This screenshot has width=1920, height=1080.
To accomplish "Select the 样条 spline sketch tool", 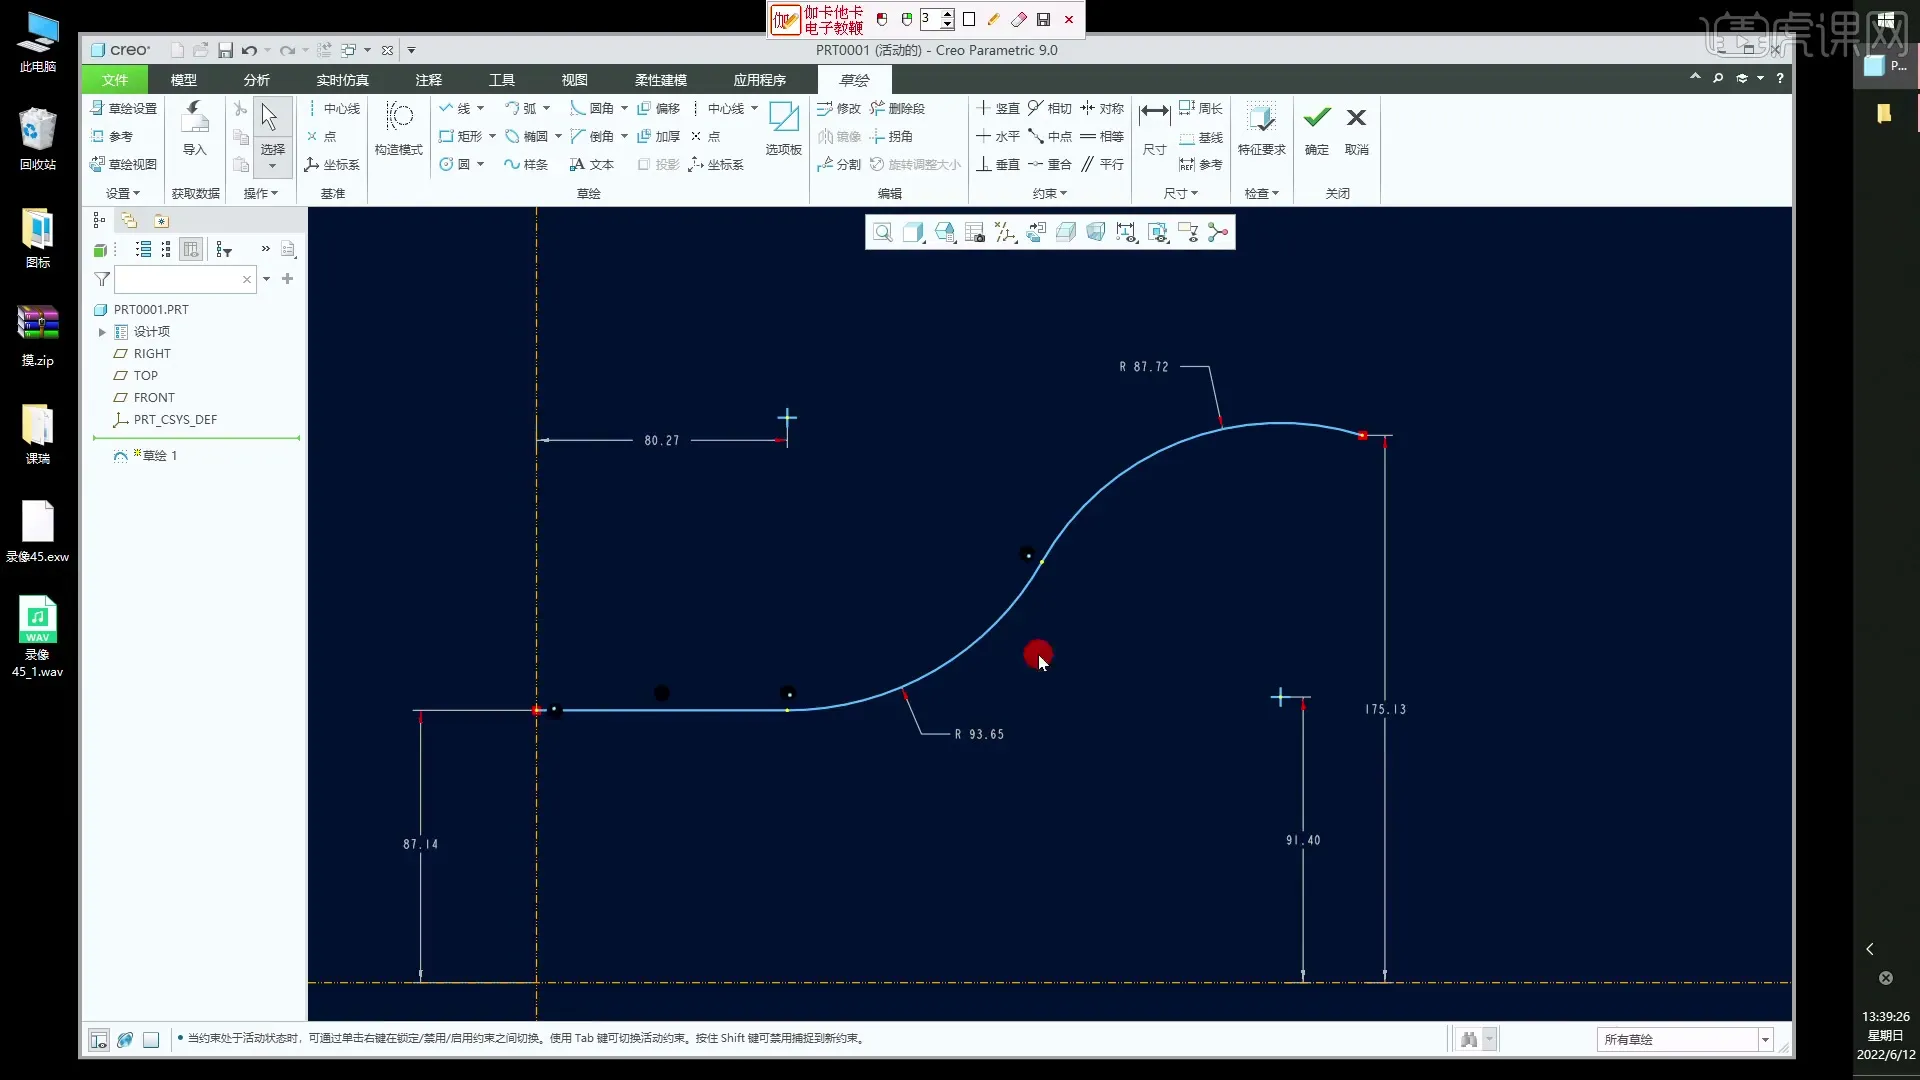I will point(526,164).
